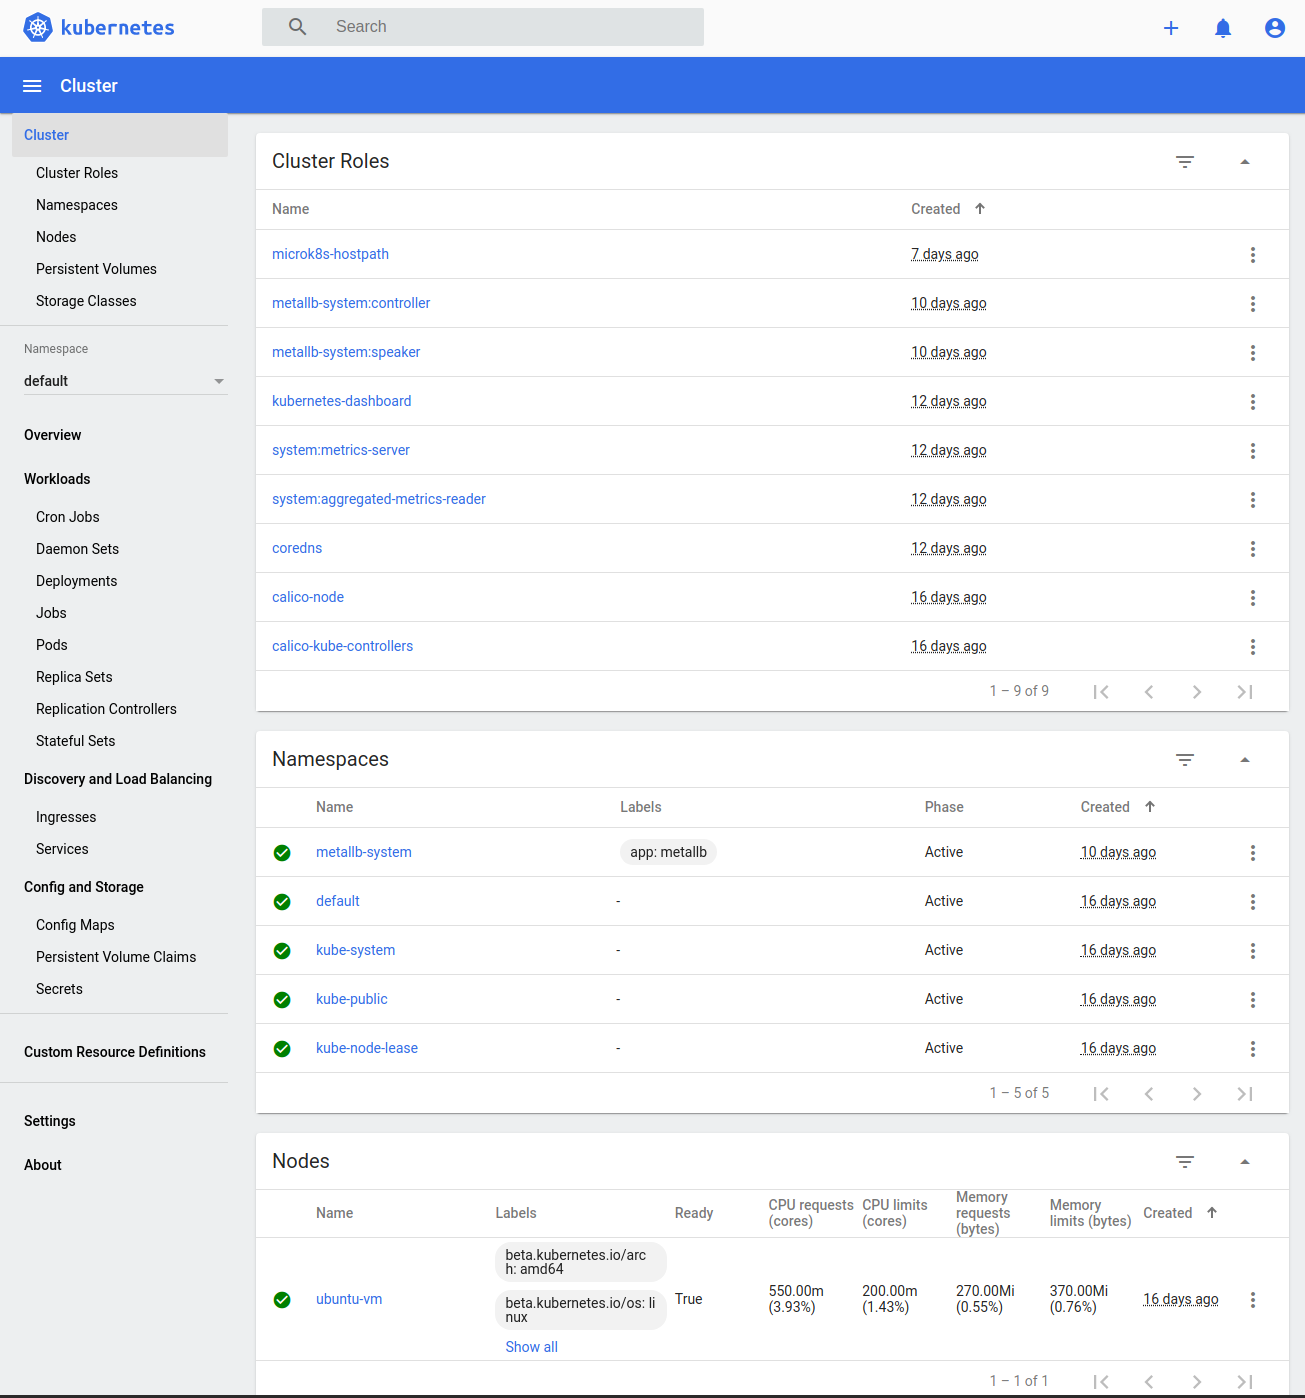1305x1398 pixels.
Task: Open actions menu for system:aggregated-metrics-reader
Action: pyautogui.click(x=1253, y=500)
